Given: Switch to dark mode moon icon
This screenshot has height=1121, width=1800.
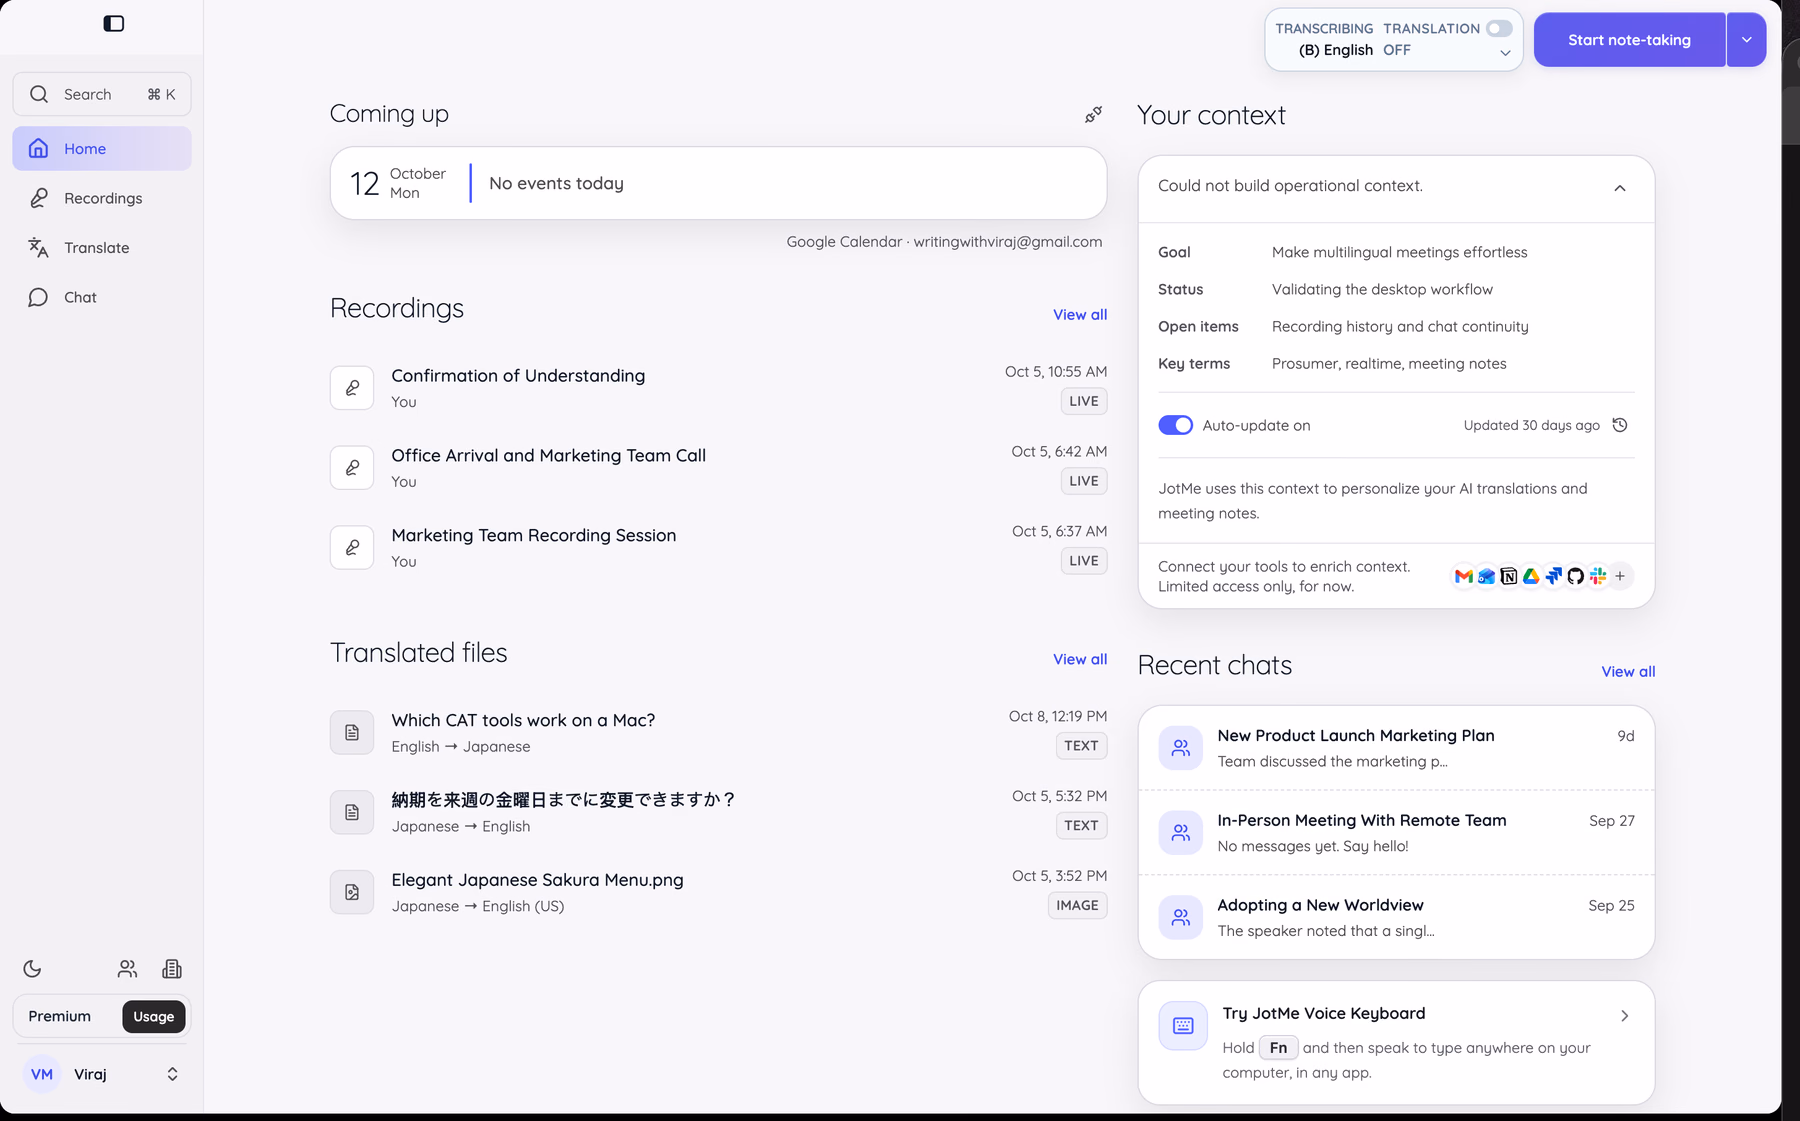Looking at the screenshot, I should 32,968.
